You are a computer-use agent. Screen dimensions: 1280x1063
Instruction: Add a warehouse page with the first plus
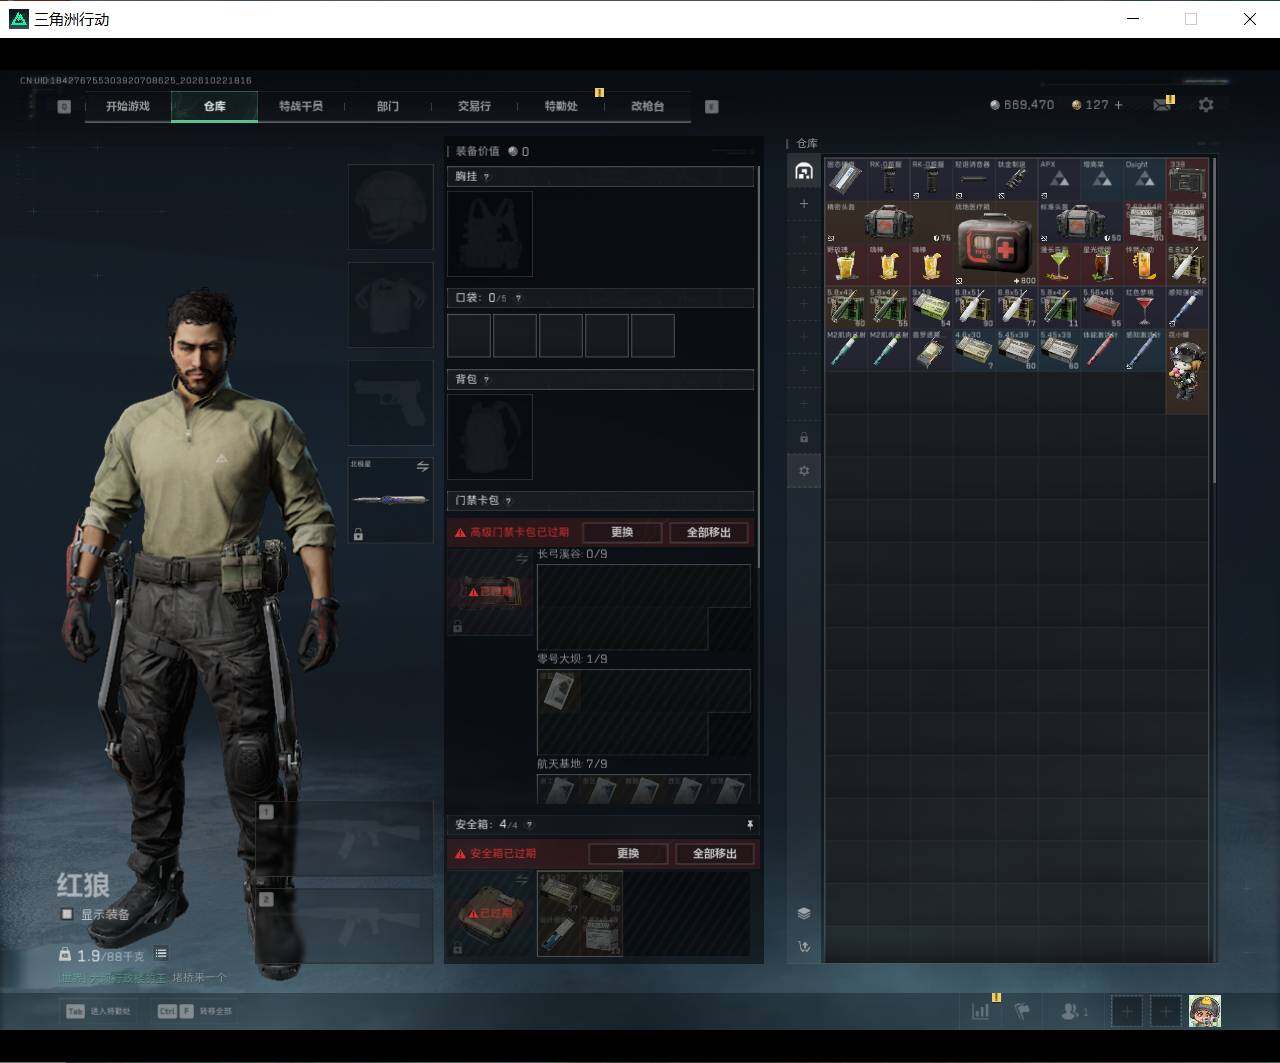[x=803, y=204]
